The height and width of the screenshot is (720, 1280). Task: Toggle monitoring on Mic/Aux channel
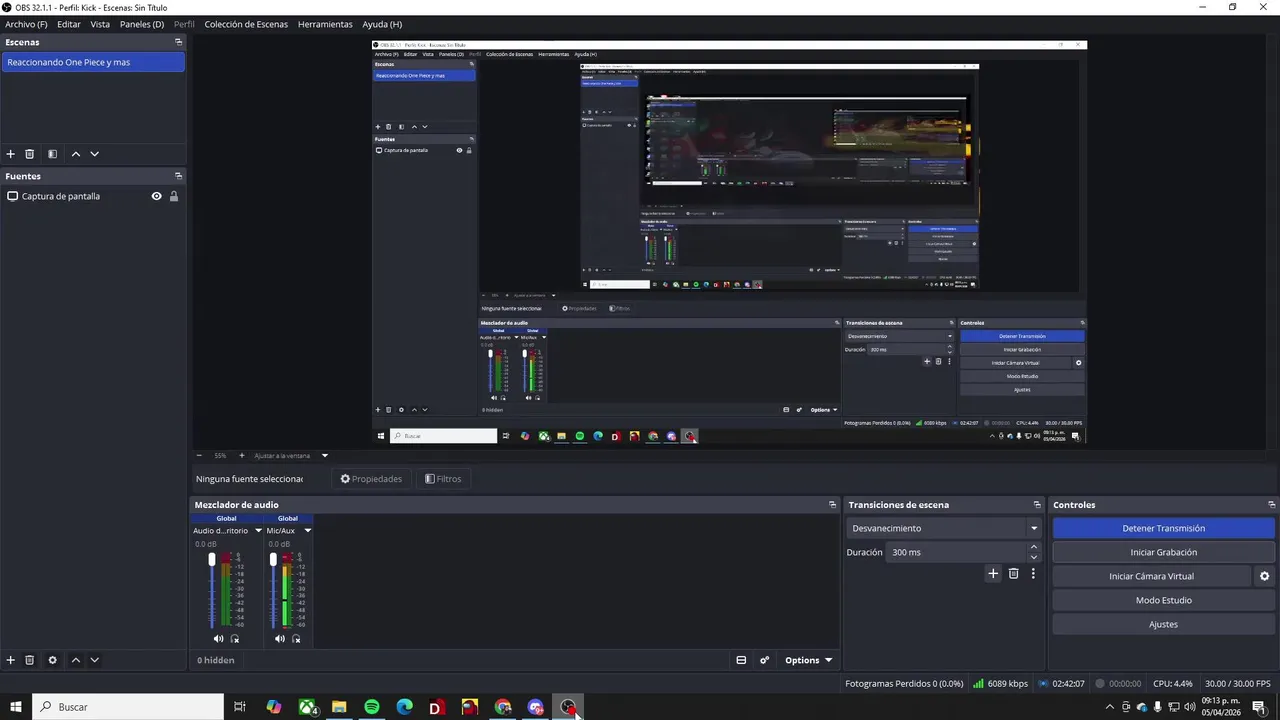[296, 639]
